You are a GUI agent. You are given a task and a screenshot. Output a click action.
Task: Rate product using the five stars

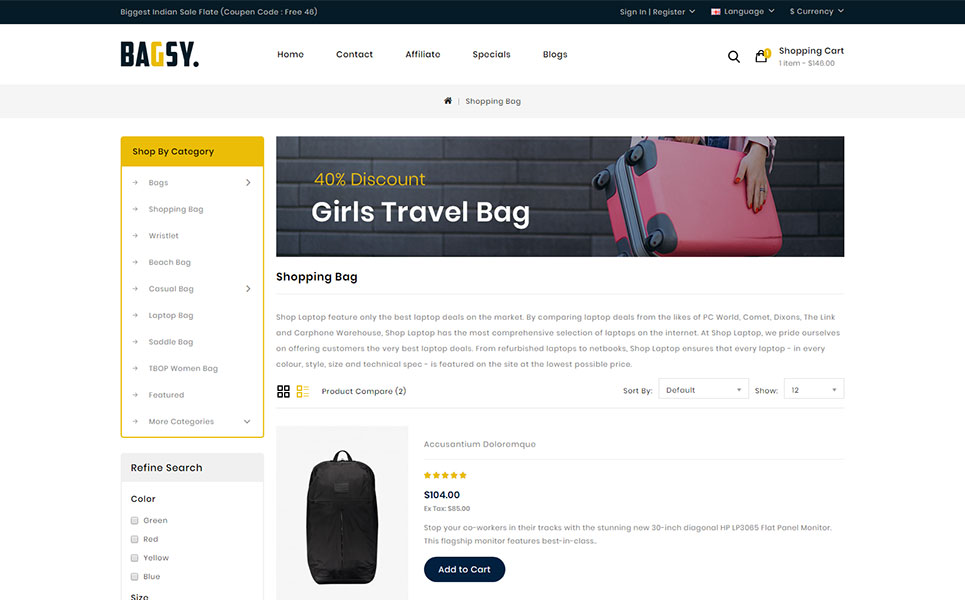click(x=445, y=475)
